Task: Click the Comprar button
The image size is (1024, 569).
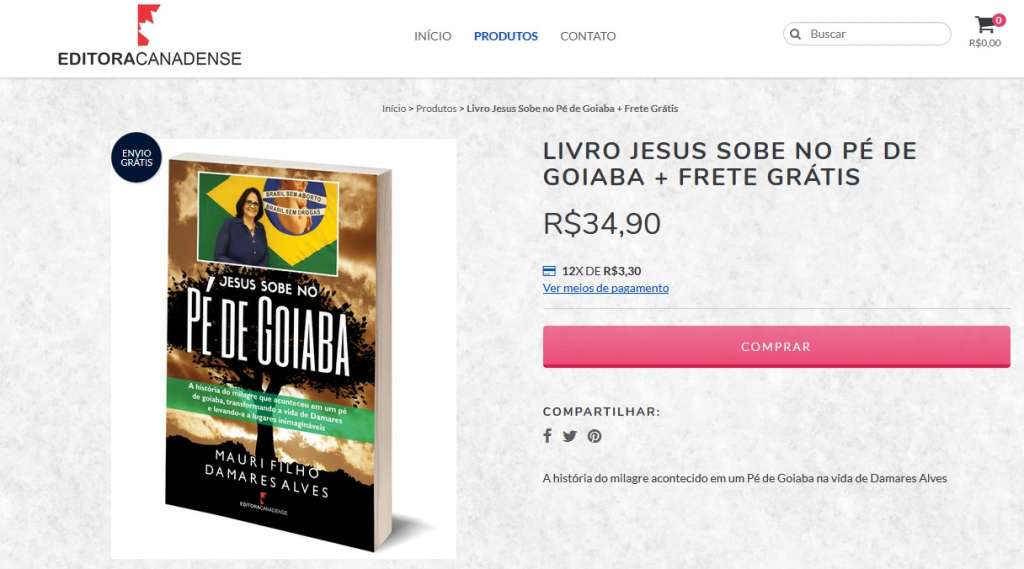Action: (x=776, y=347)
